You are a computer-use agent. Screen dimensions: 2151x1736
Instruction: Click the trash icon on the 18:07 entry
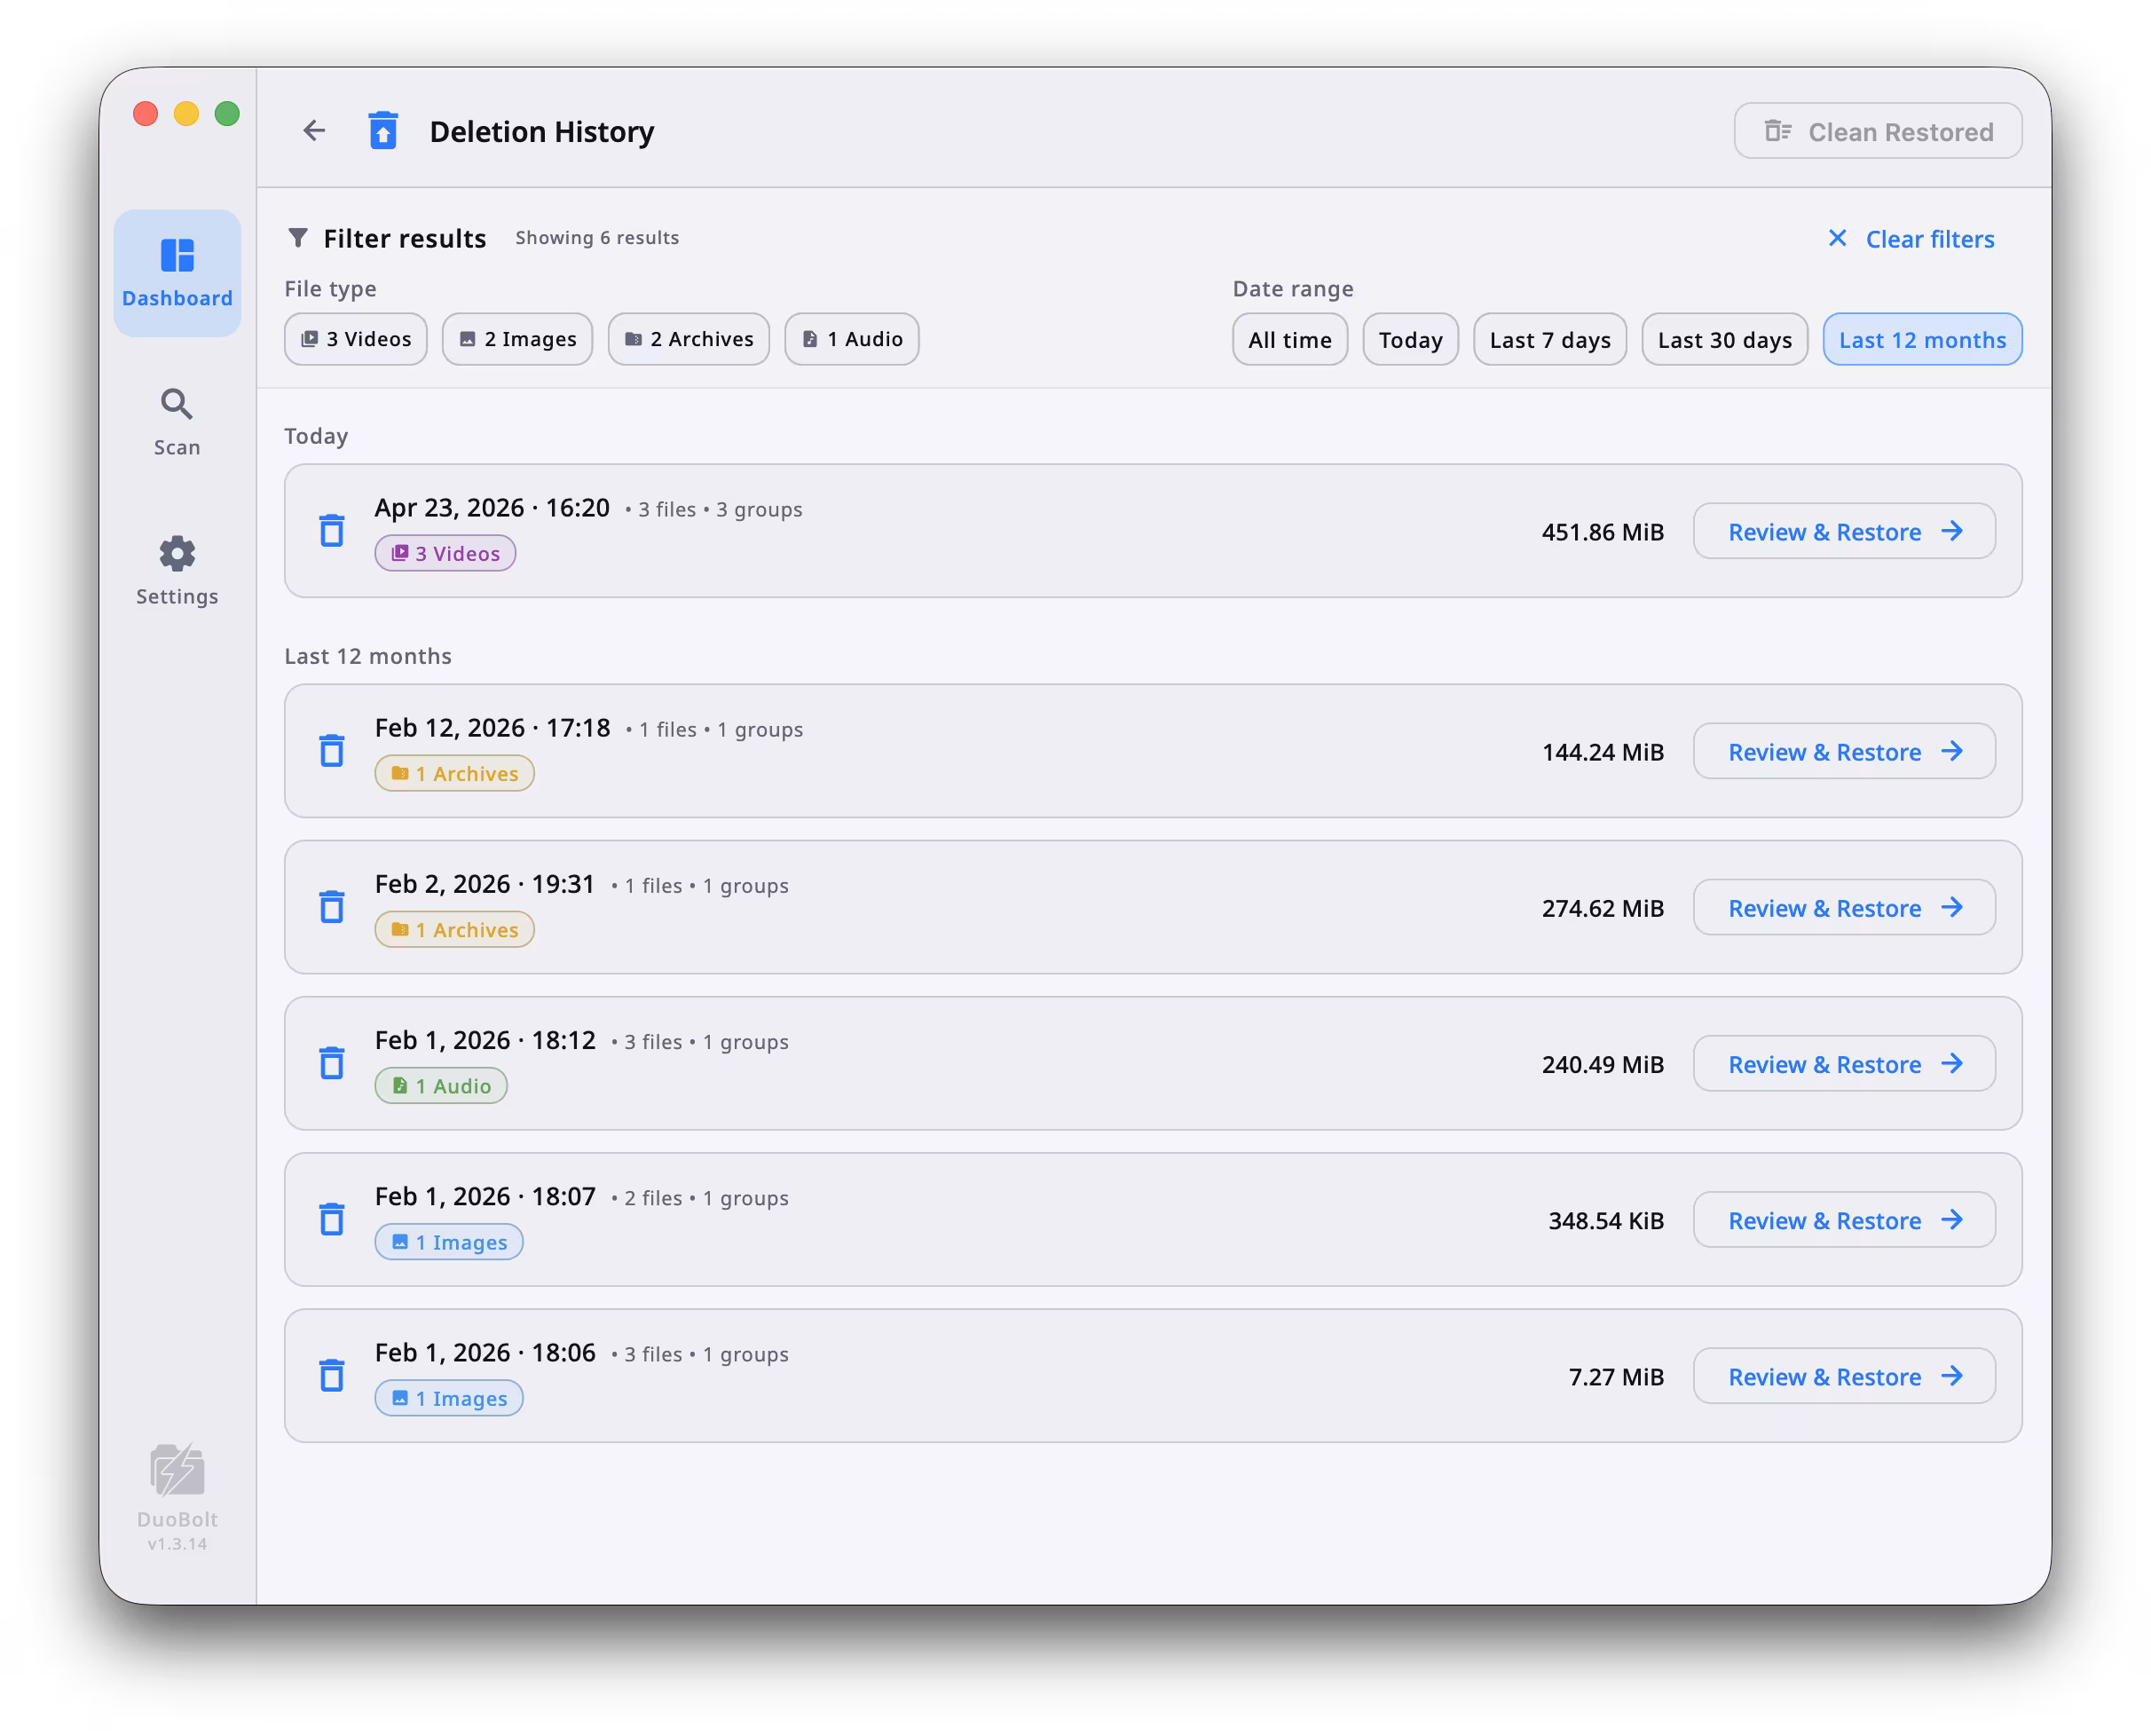tap(331, 1218)
